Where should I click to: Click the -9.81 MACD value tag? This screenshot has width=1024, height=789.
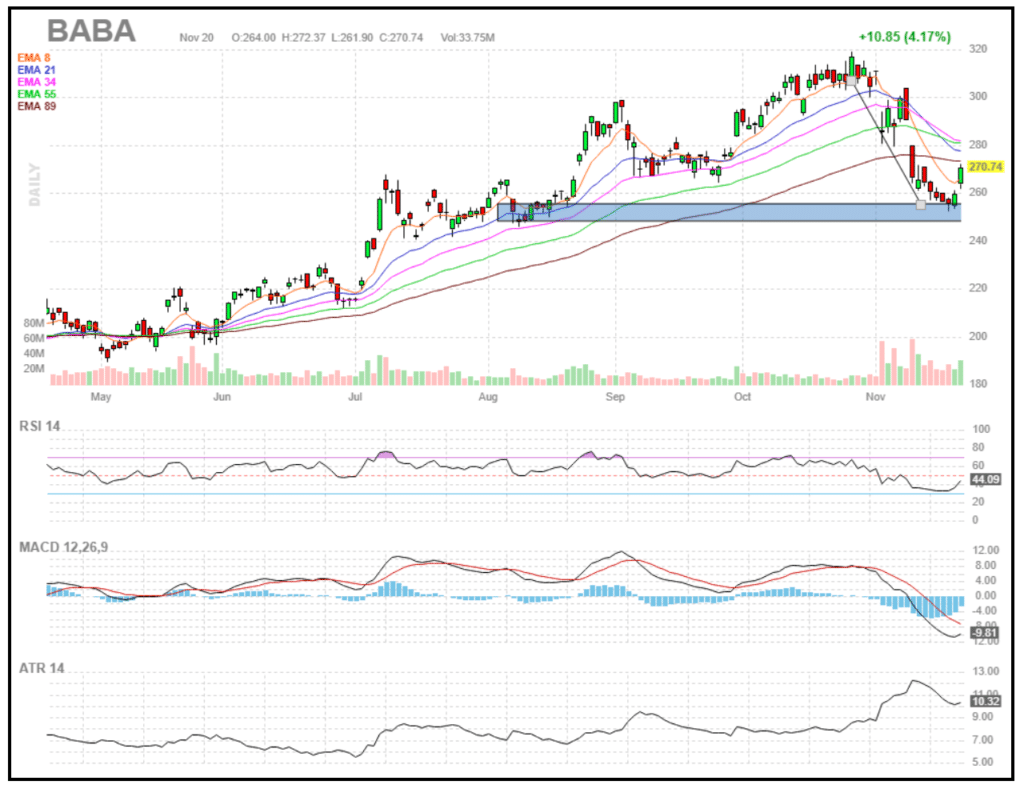coord(984,632)
